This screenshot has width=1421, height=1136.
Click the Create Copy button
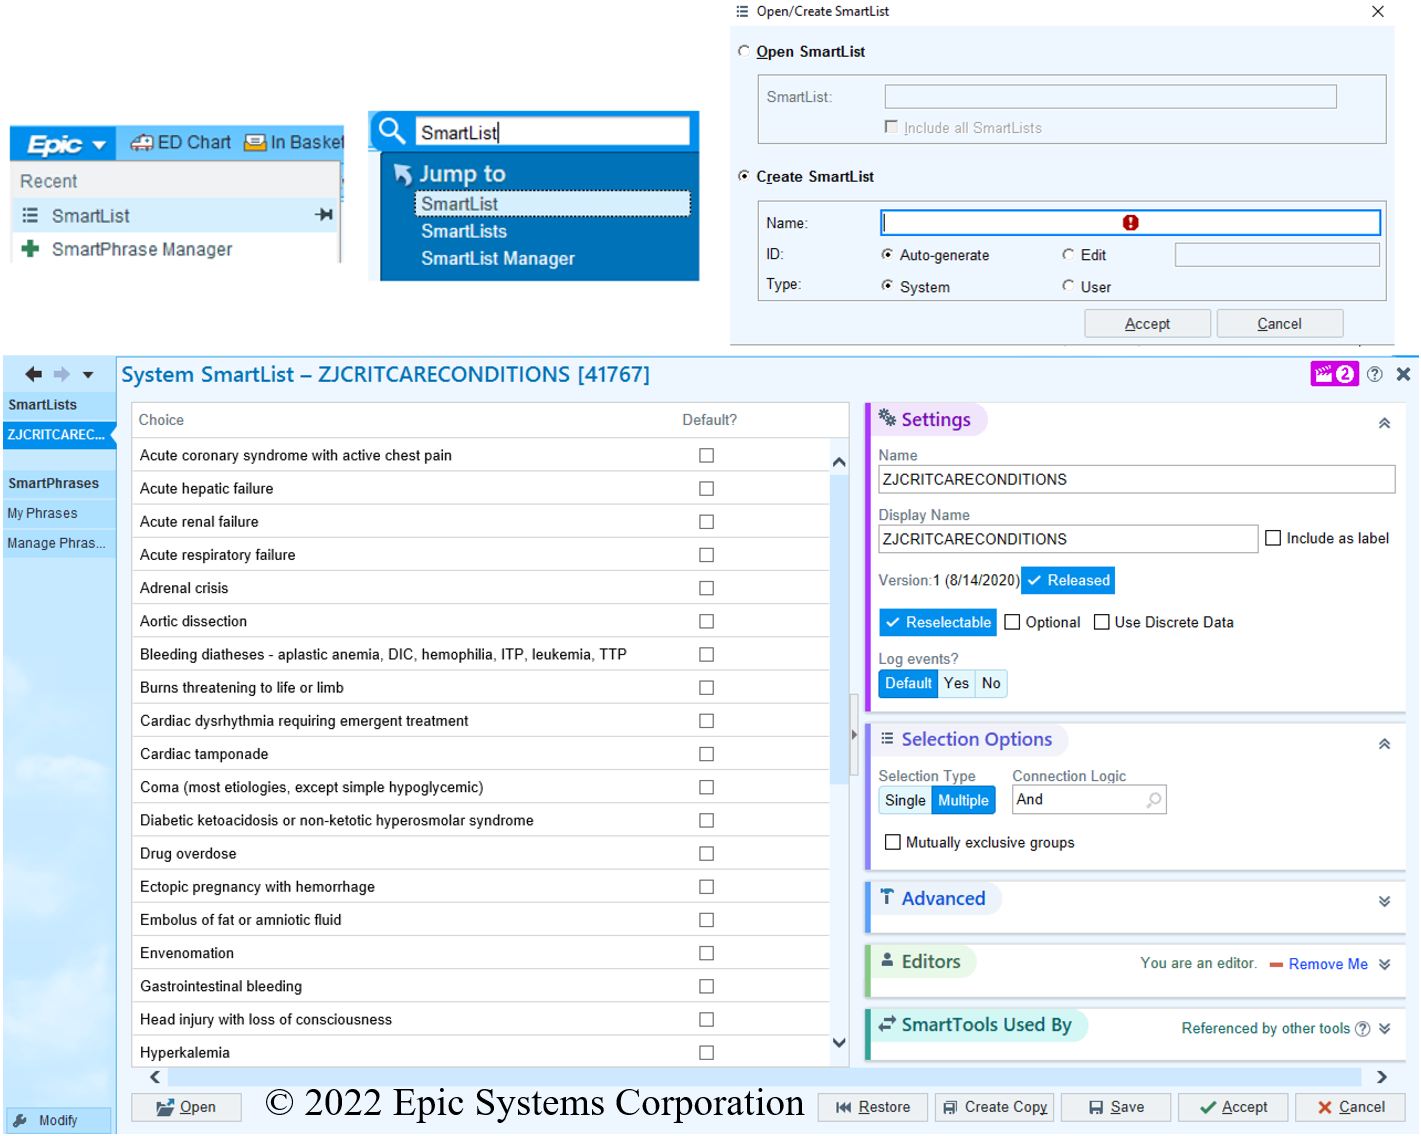995,1107
